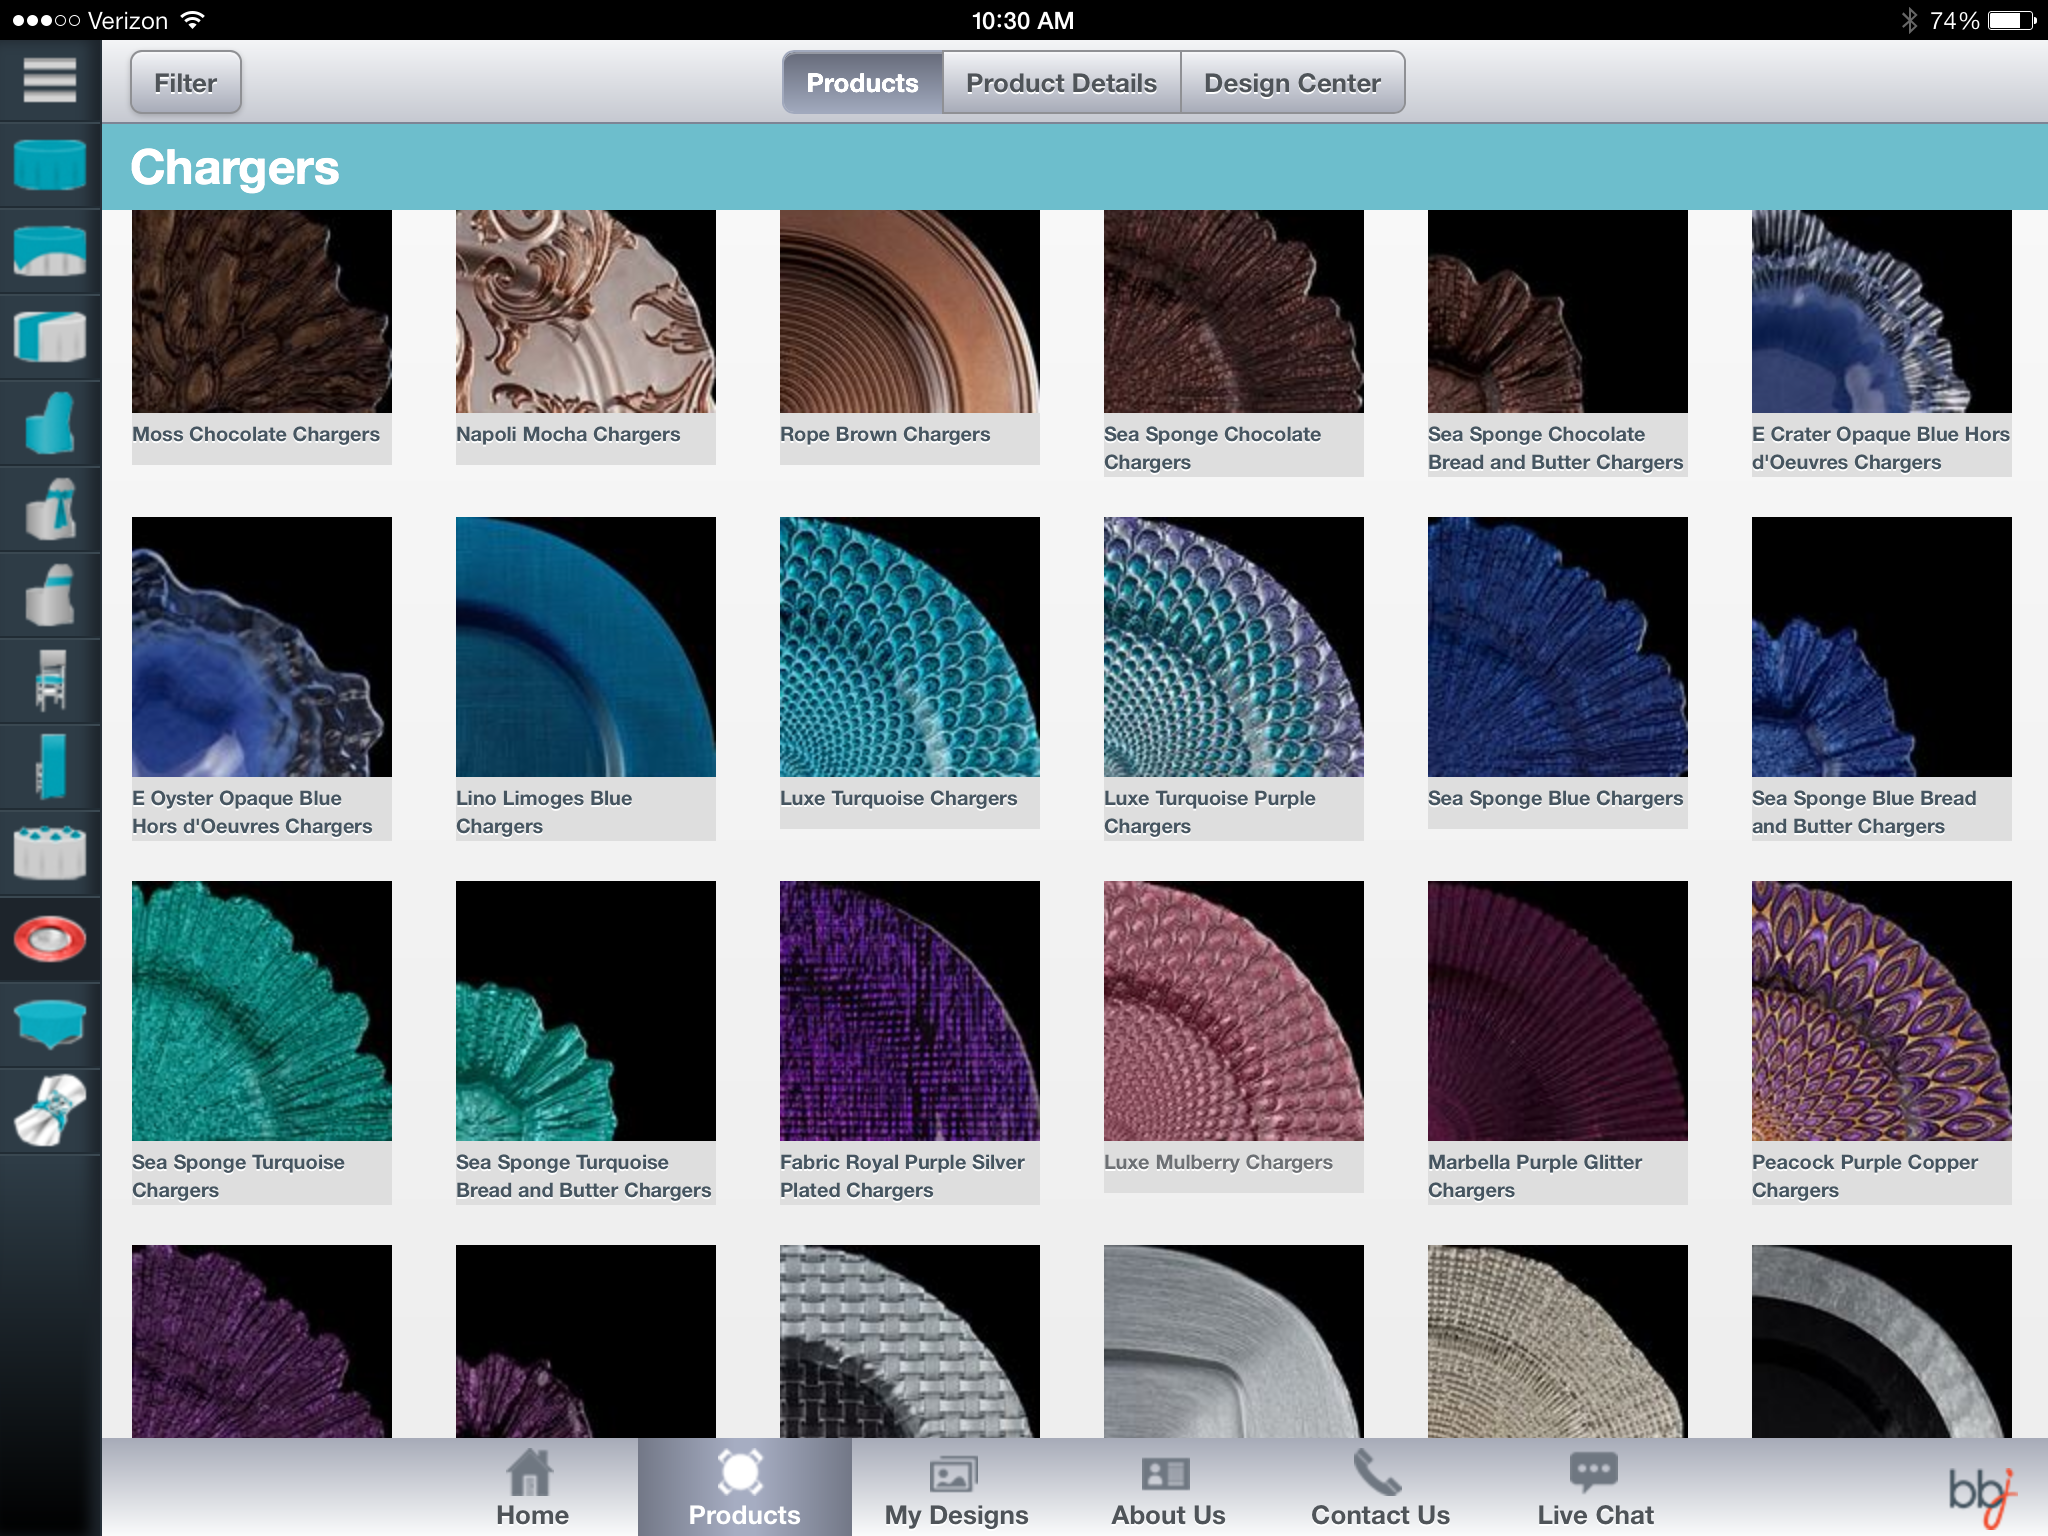The width and height of the screenshot is (2048, 1536).
Task: Open Sea Sponge Blue Chargers image
Action: tap(1558, 647)
